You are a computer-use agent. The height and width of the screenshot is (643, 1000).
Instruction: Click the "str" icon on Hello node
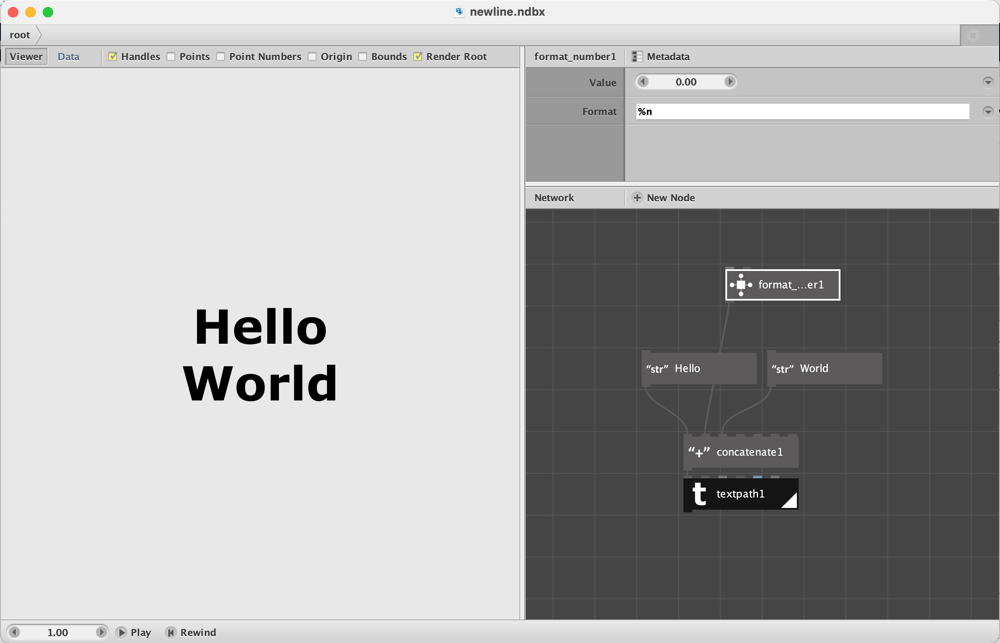[x=657, y=369]
